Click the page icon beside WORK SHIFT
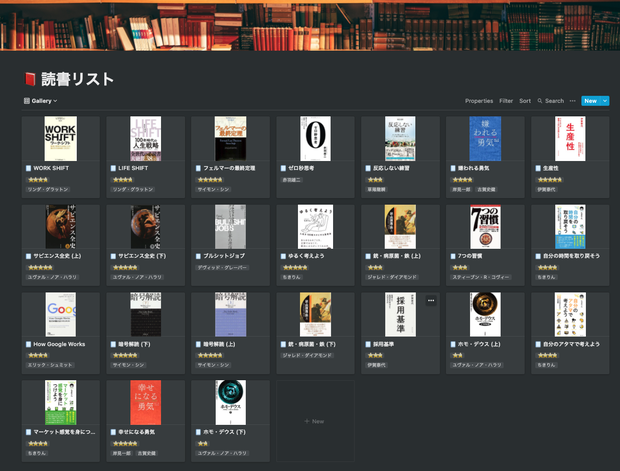Image resolution: width=620 pixels, height=471 pixels. (28, 168)
